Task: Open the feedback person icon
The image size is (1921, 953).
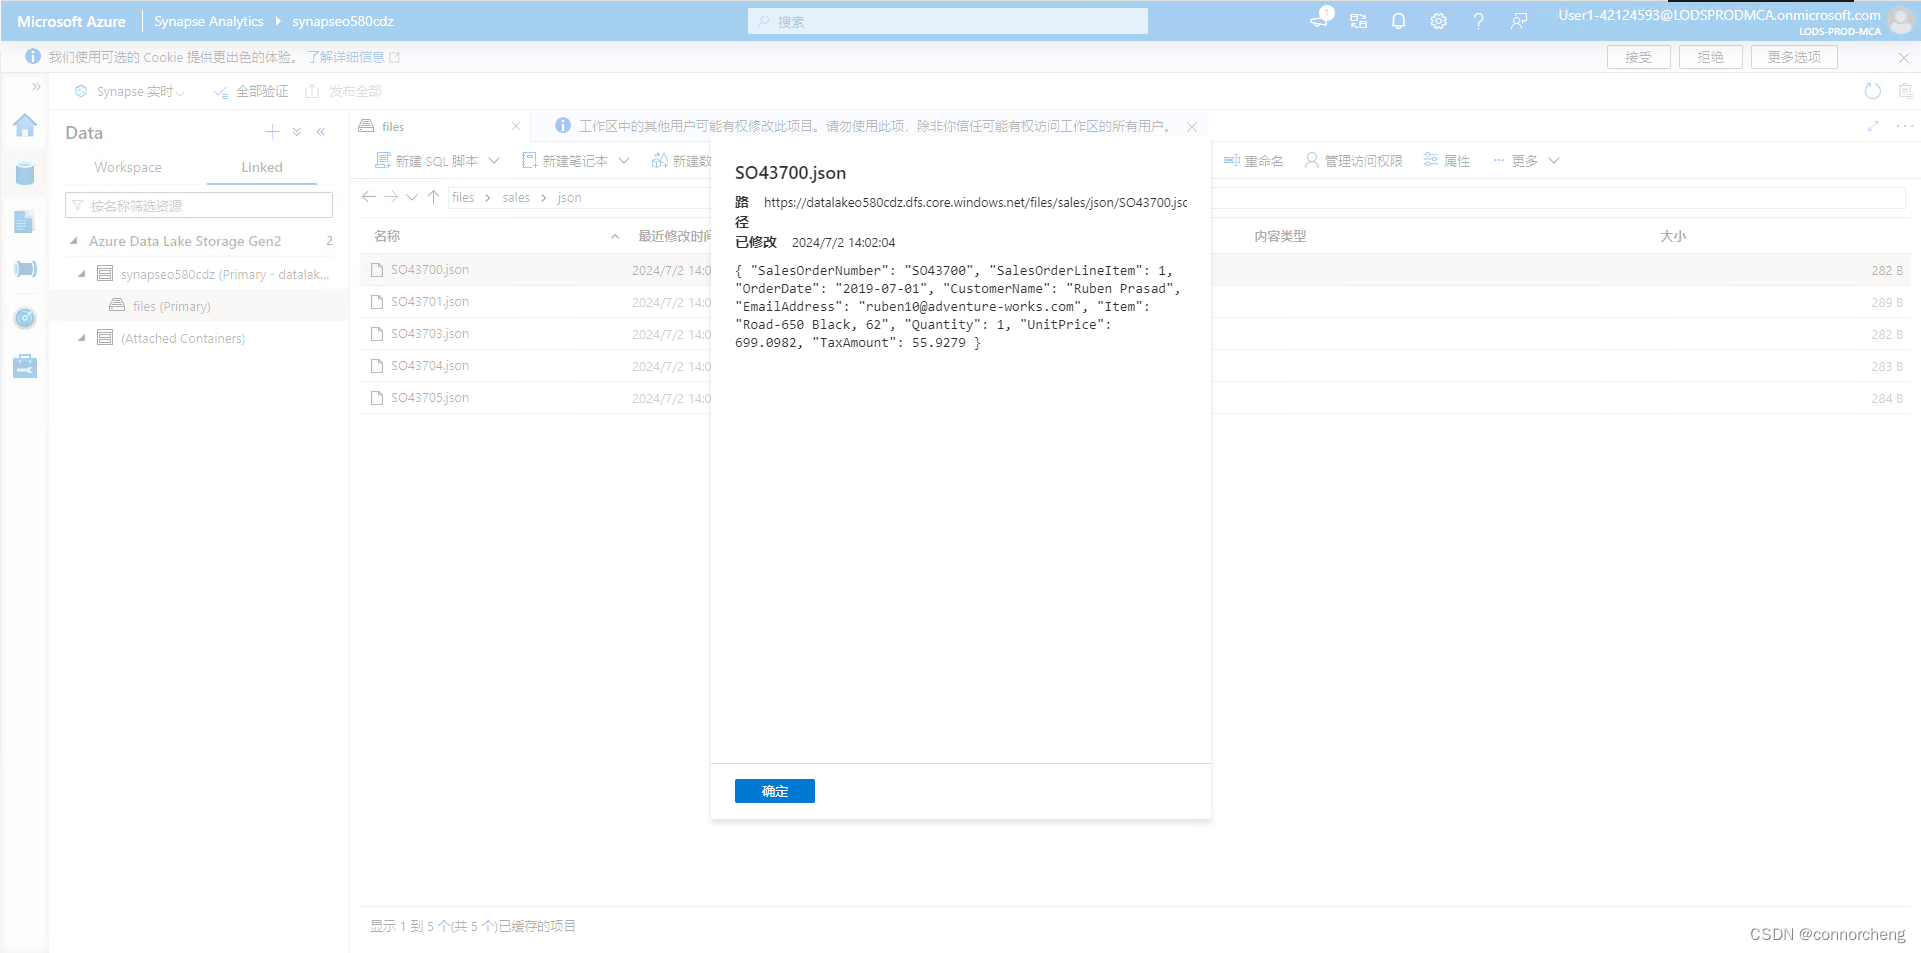Action: coord(1518,21)
